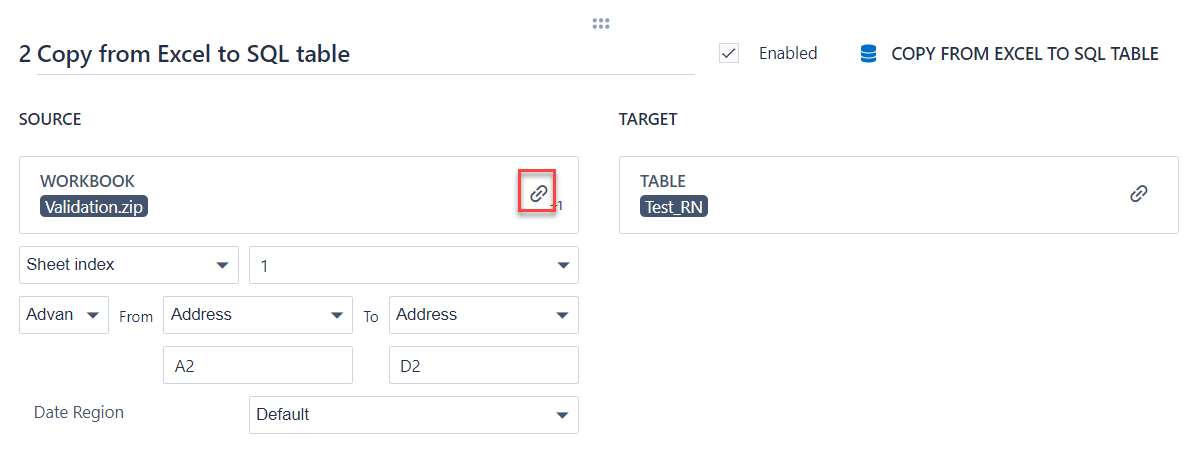The image size is (1188, 453).
Task: Expand the Date Region Default dropdown
Action: 413,414
